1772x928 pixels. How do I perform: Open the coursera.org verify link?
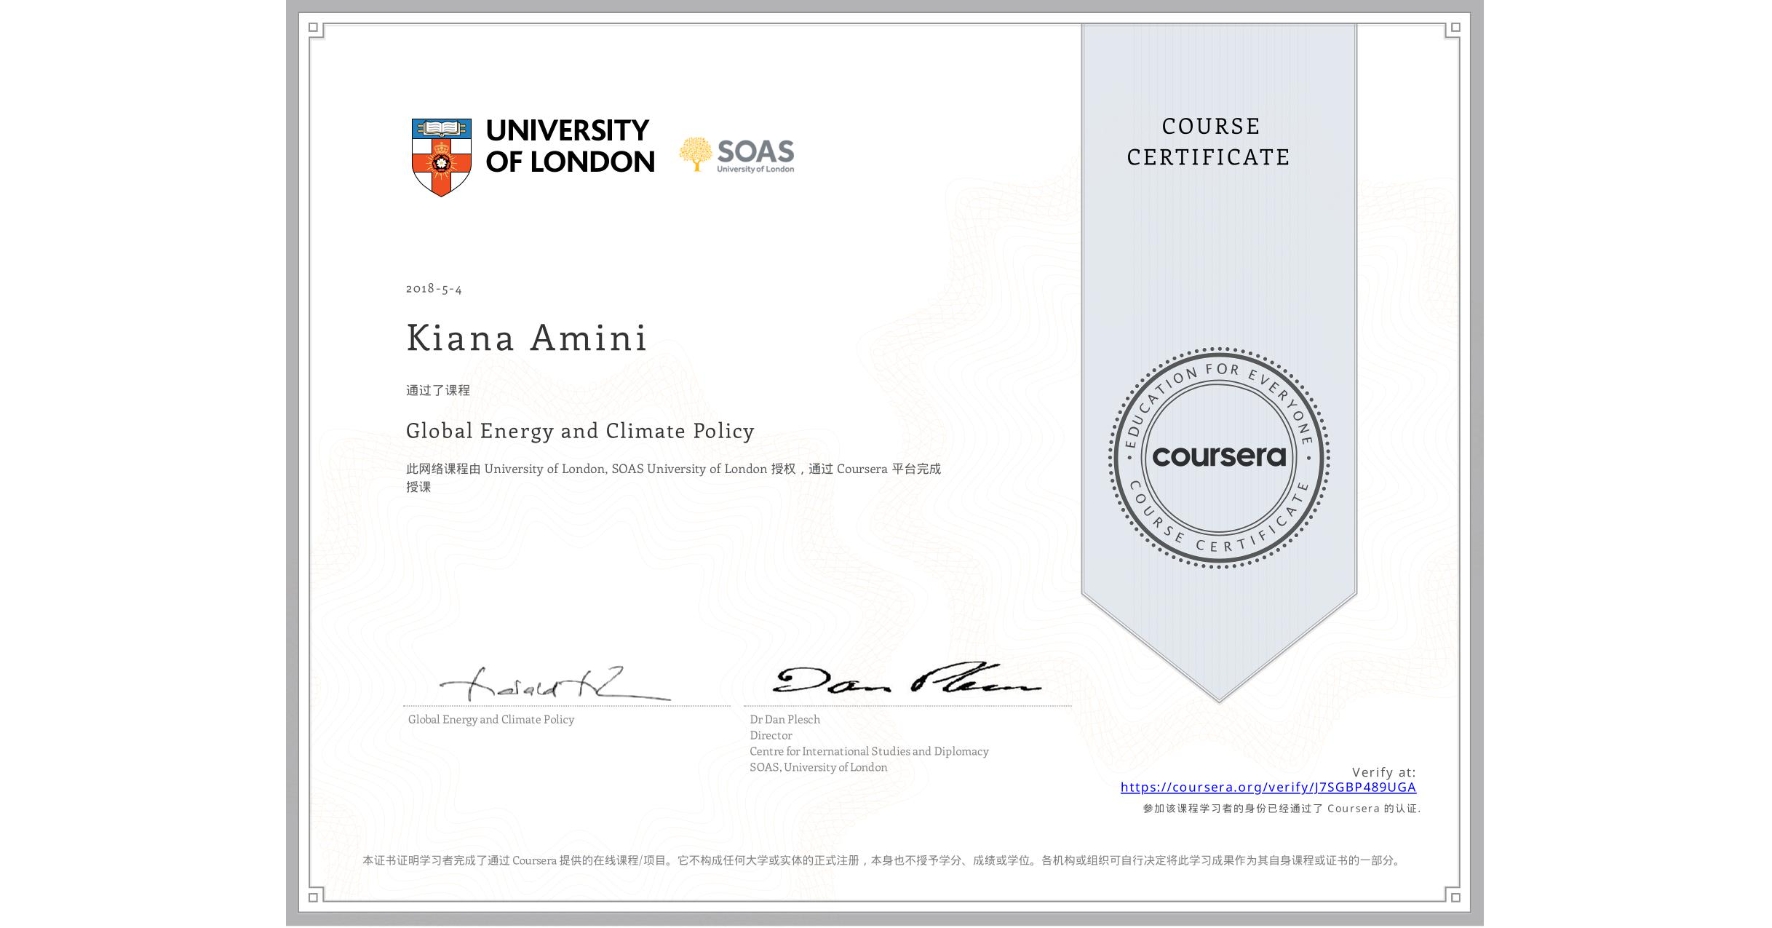coord(1268,787)
